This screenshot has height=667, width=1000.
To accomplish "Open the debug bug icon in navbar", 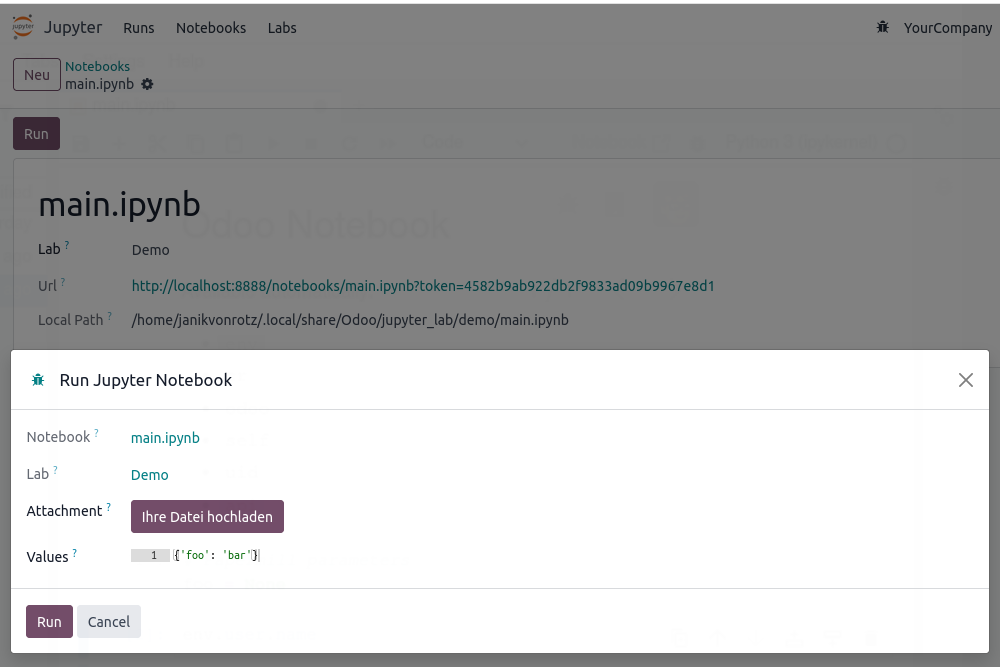I will (883, 27).
